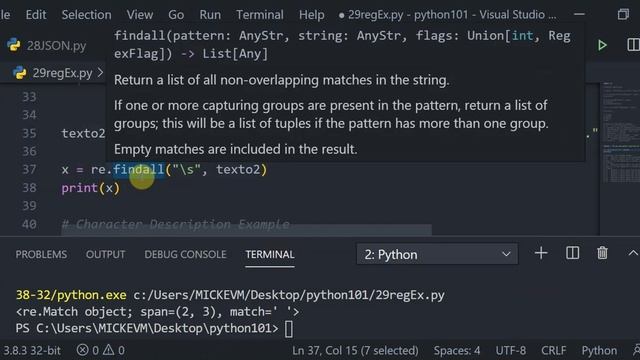This screenshot has height=360, width=640.
Task: Click the "\s" pattern string argument
Action: click(186, 169)
